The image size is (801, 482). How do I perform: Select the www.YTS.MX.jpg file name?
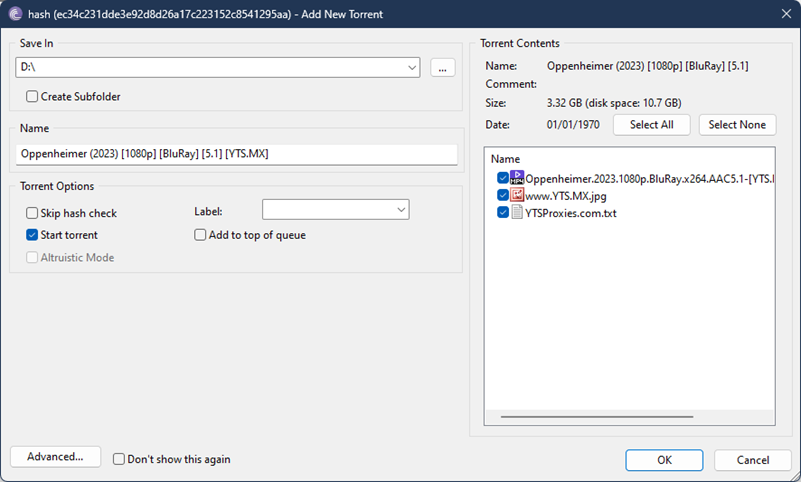pos(566,196)
